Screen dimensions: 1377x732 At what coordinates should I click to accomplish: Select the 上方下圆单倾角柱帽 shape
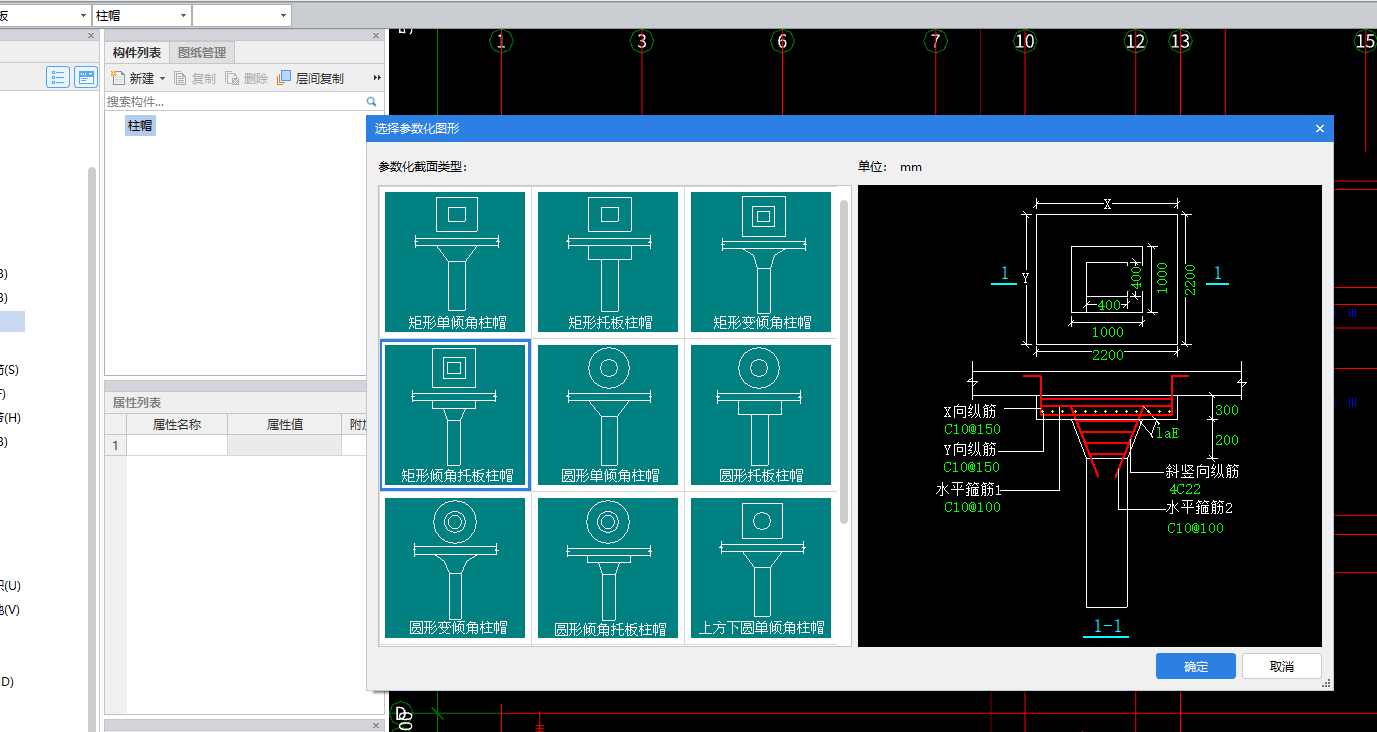coord(761,568)
